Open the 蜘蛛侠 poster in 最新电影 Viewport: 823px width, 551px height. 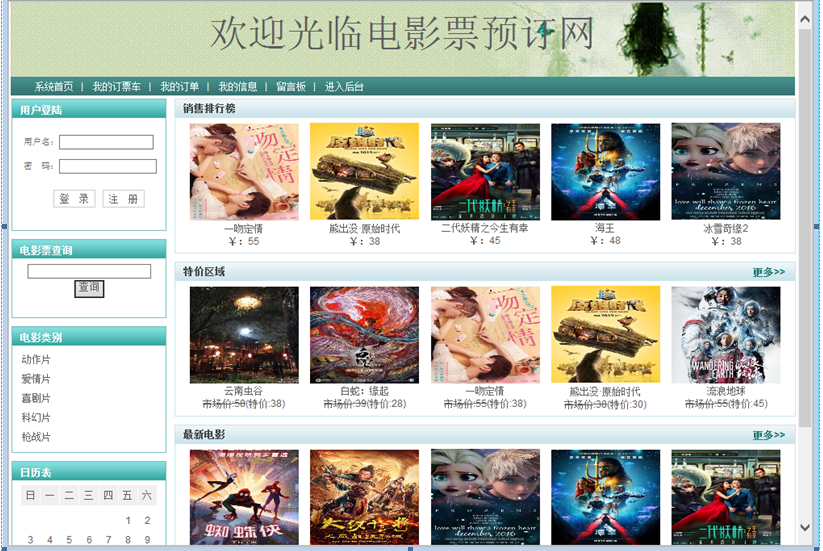tap(244, 497)
